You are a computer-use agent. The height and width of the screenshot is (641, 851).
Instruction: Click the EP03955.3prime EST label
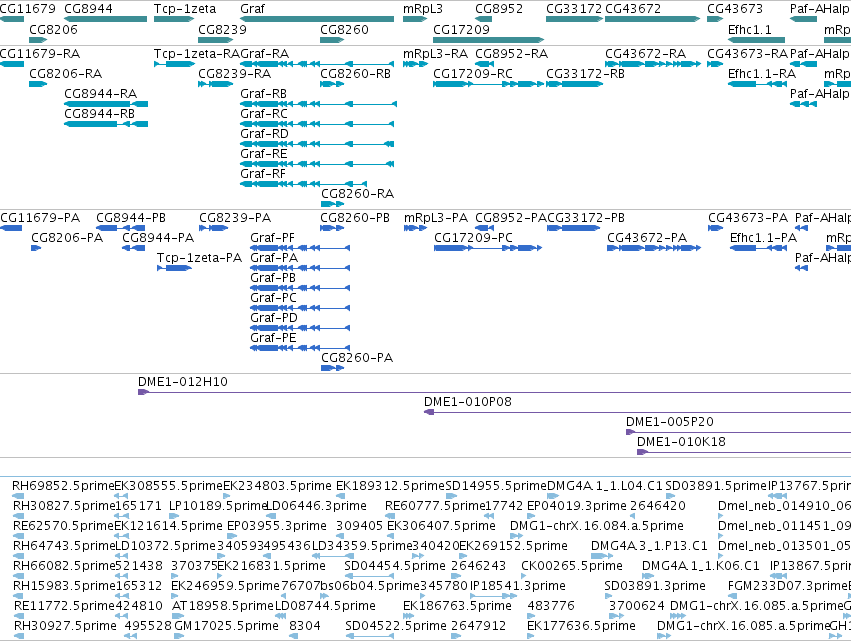click(276, 526)
